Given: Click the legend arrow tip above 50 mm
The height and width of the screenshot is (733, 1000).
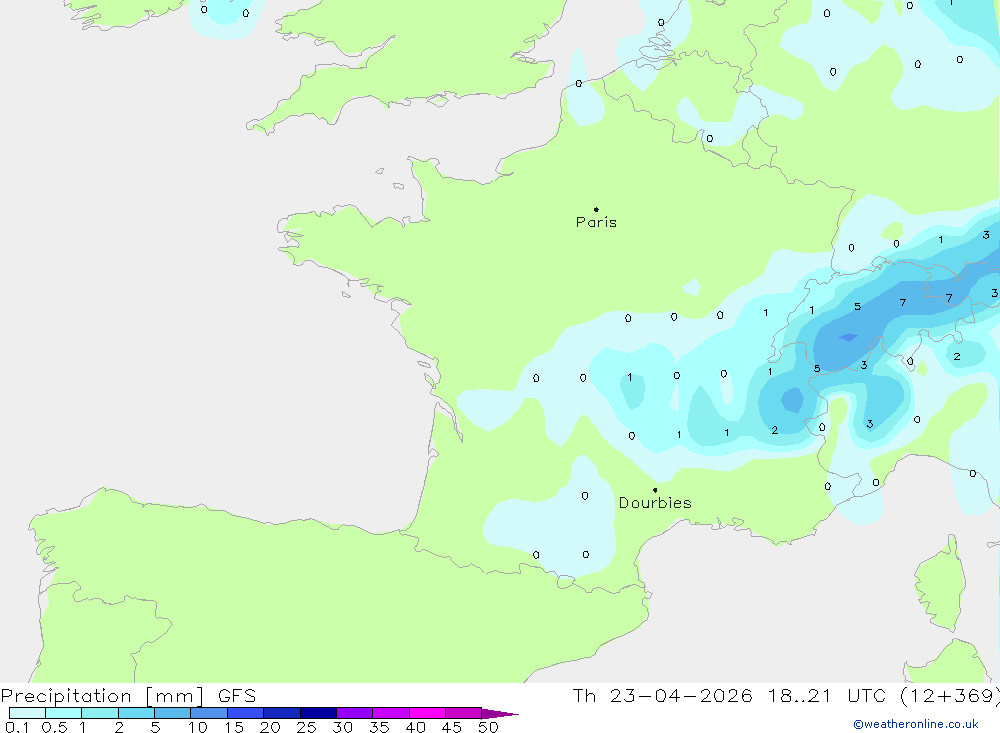Looking at the screenshot, I should (500, 714).
